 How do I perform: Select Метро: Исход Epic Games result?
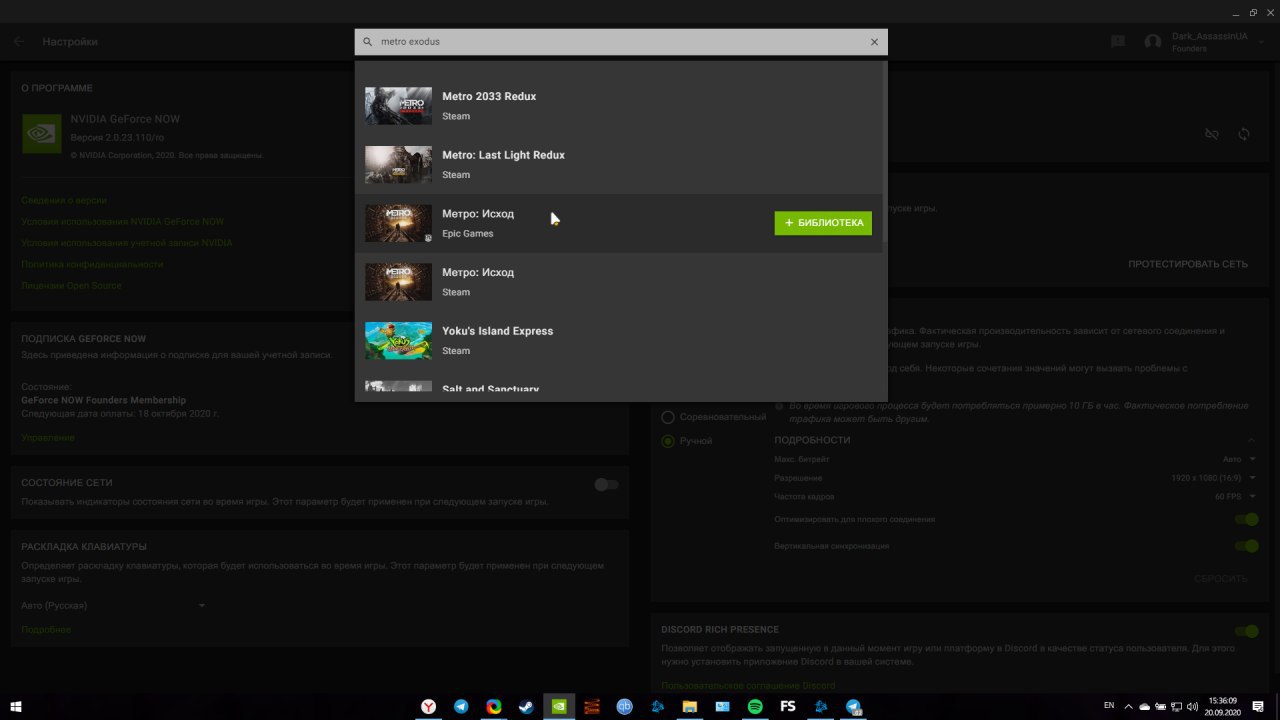click(x=621, y=223)
